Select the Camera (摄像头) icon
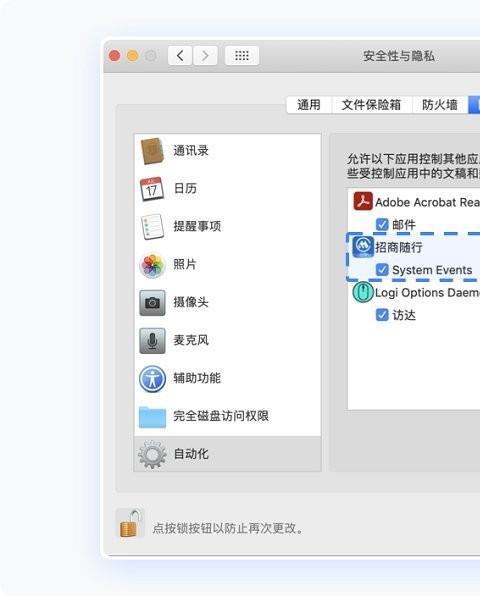This screenshot has width=480, height=596. point(152,303)
